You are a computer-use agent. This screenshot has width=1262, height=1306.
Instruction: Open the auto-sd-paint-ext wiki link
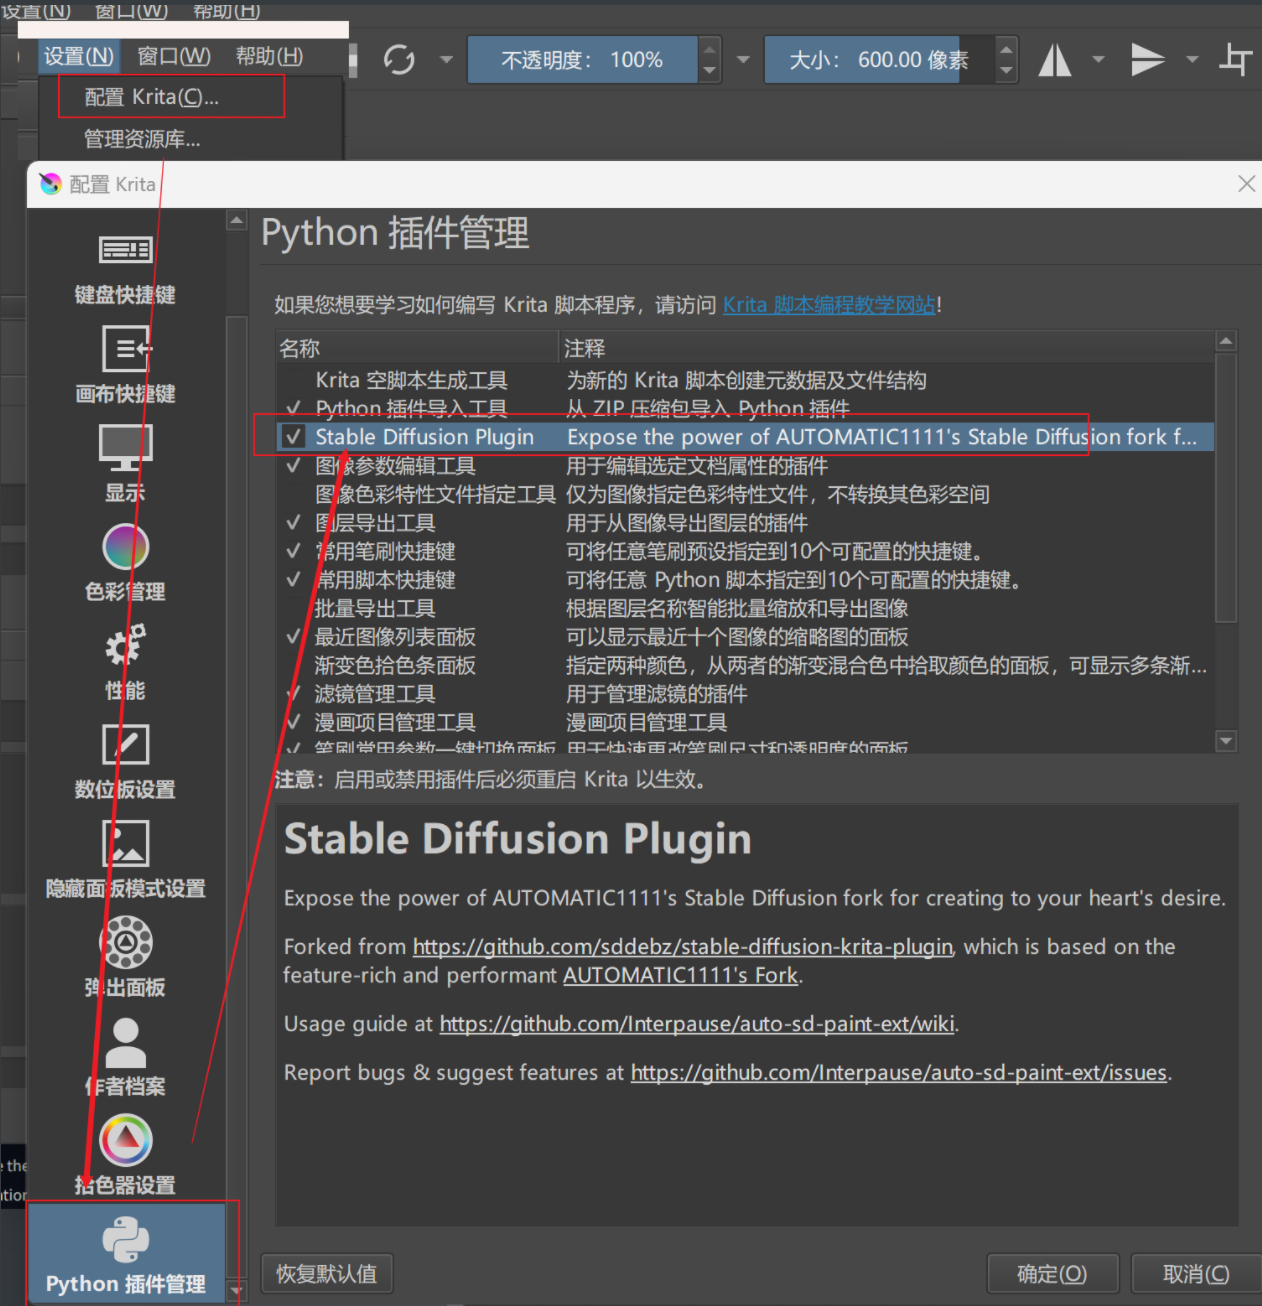(x=697, y=1023)
